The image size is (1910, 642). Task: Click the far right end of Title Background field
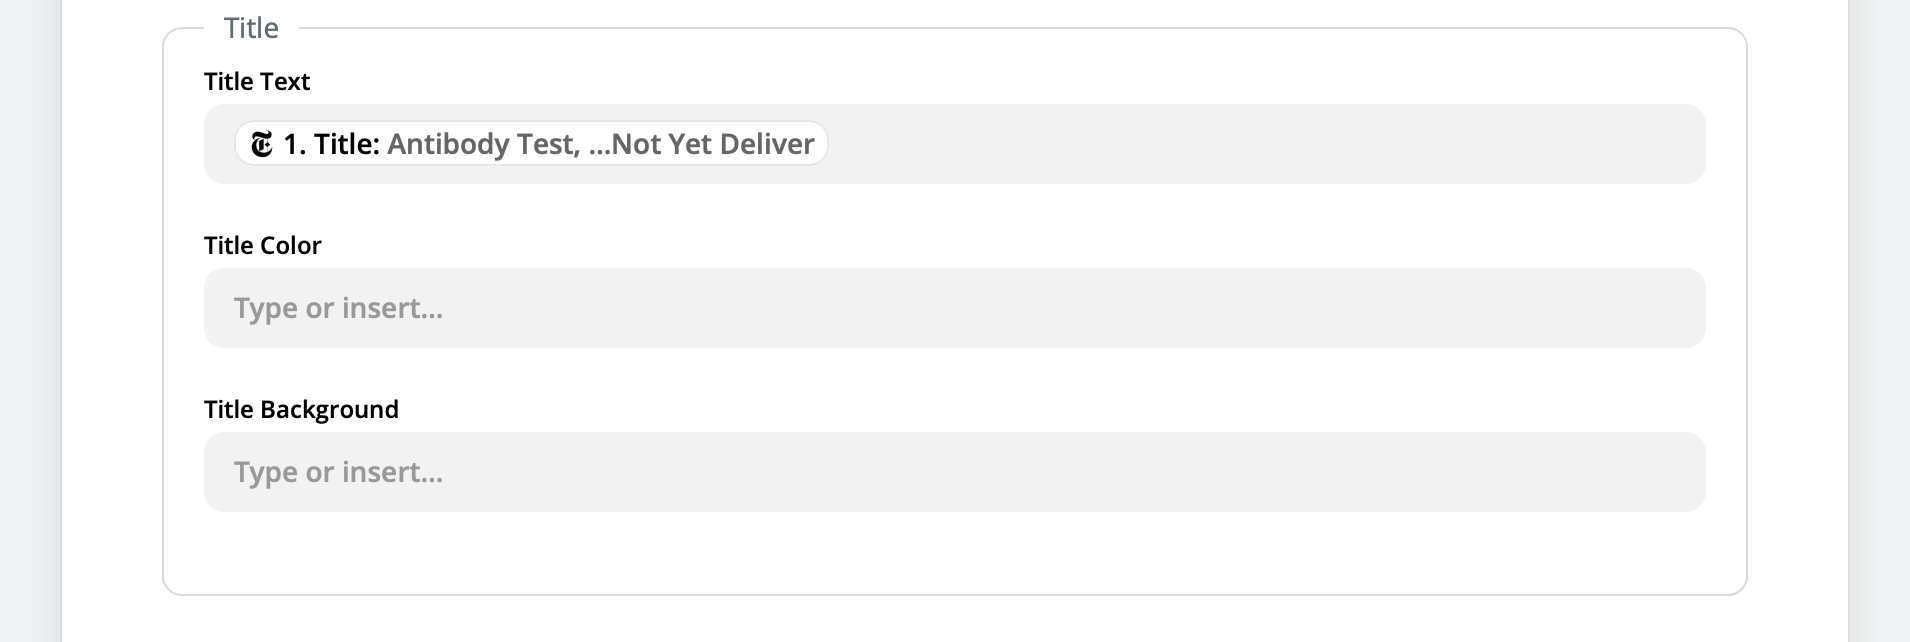[1680, 472]
